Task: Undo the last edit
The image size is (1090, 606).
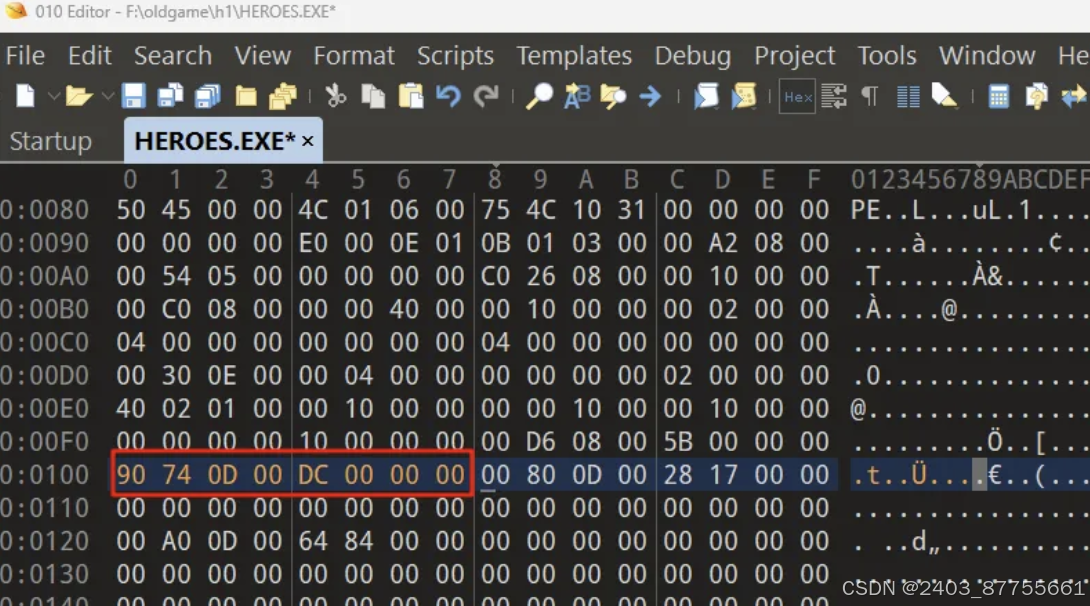Action: pyautogui.click(x=448, y=96)
